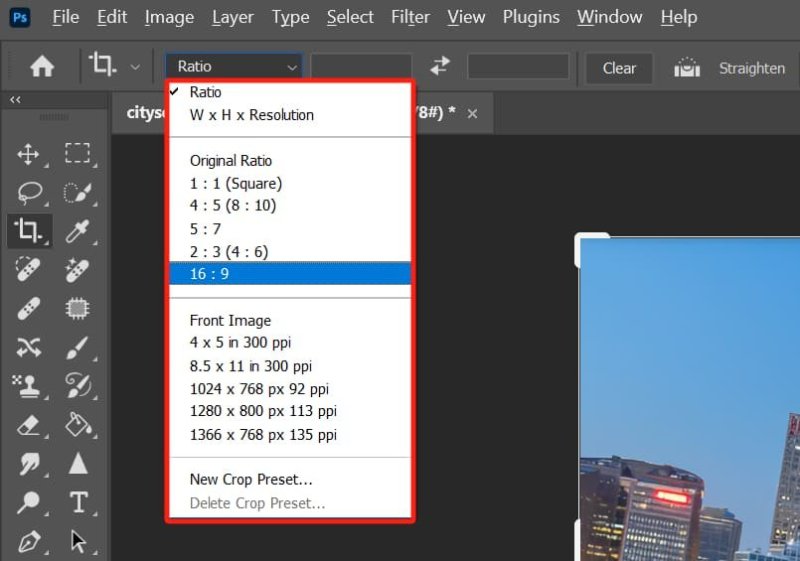Image resolution: width=800 pixels, height=561 pixels.
Task: Choose the Pen tool
Action: (x=28, y=540)
